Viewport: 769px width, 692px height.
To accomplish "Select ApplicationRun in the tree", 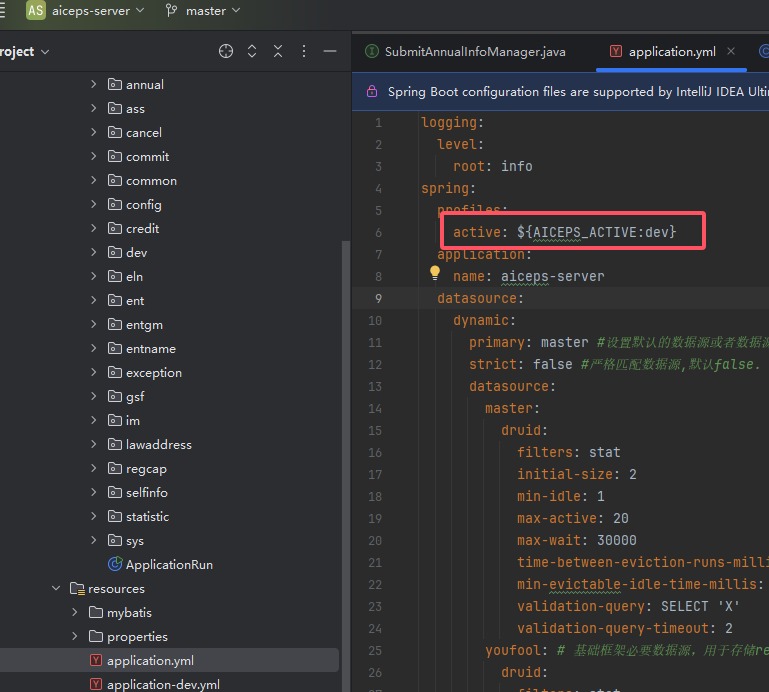I will pos(169,564).
